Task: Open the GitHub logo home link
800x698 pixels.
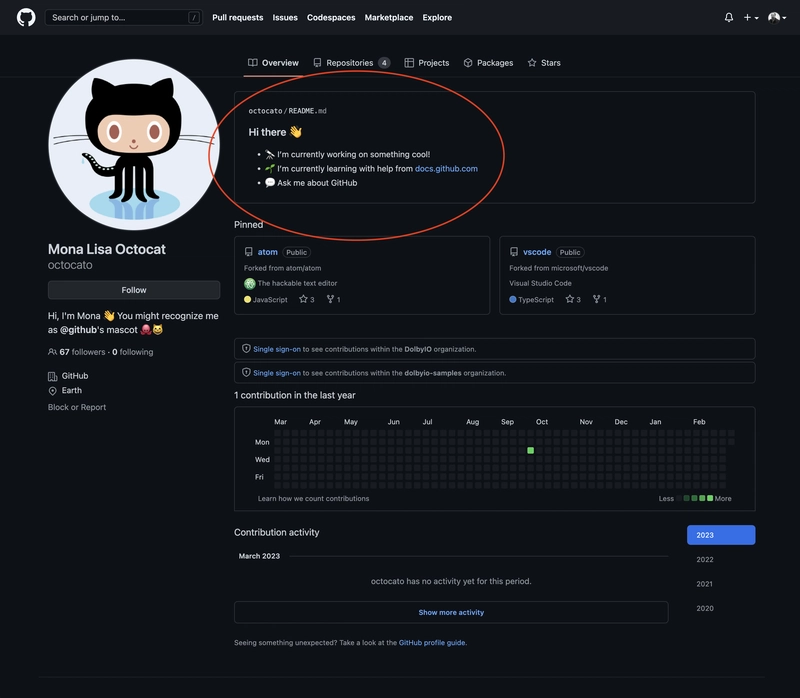Action: [26, 17]
